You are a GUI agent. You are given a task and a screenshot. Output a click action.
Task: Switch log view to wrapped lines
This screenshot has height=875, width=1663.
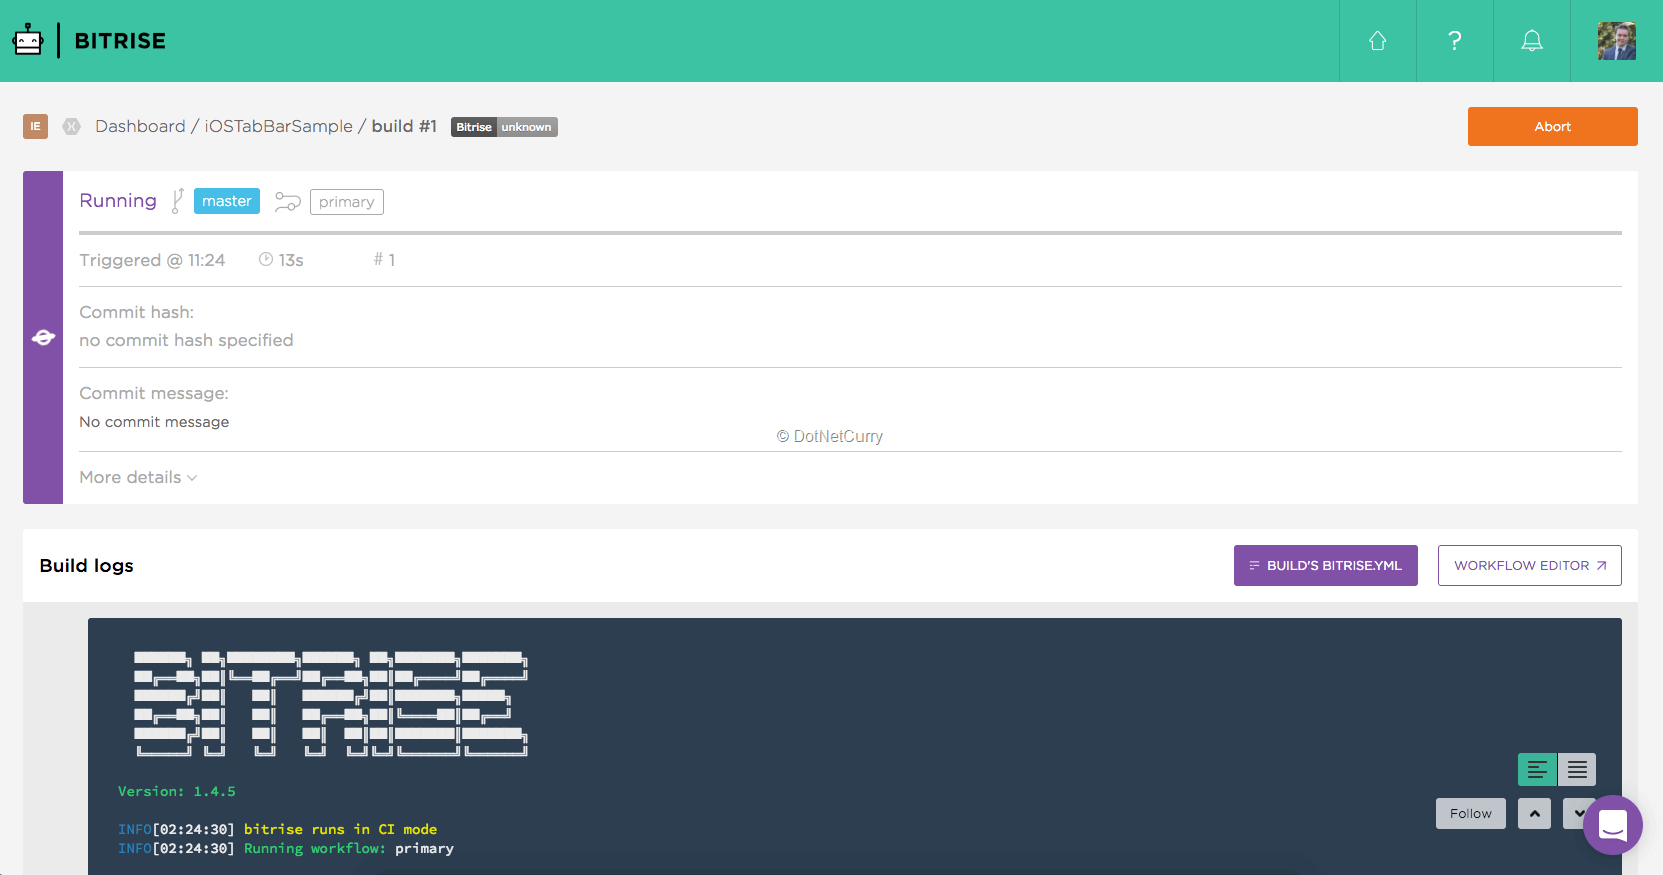(x=1537, y=769)
